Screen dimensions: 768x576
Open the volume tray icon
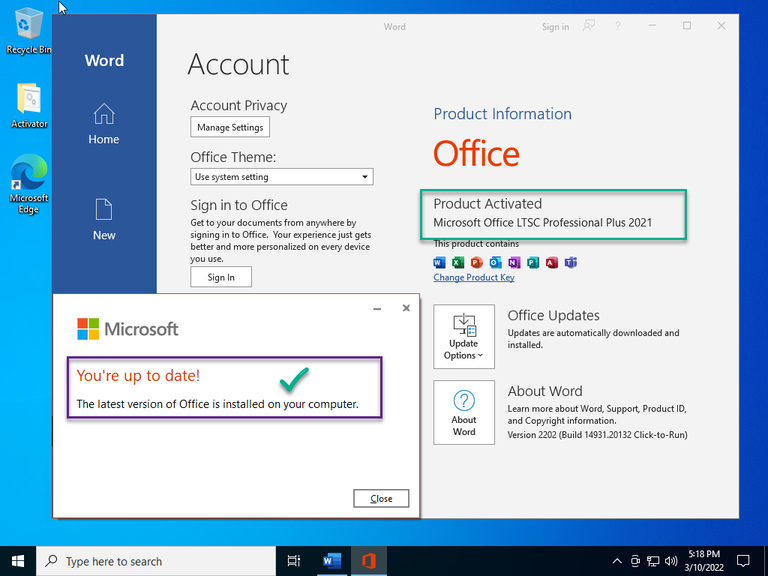coord(671,561)
